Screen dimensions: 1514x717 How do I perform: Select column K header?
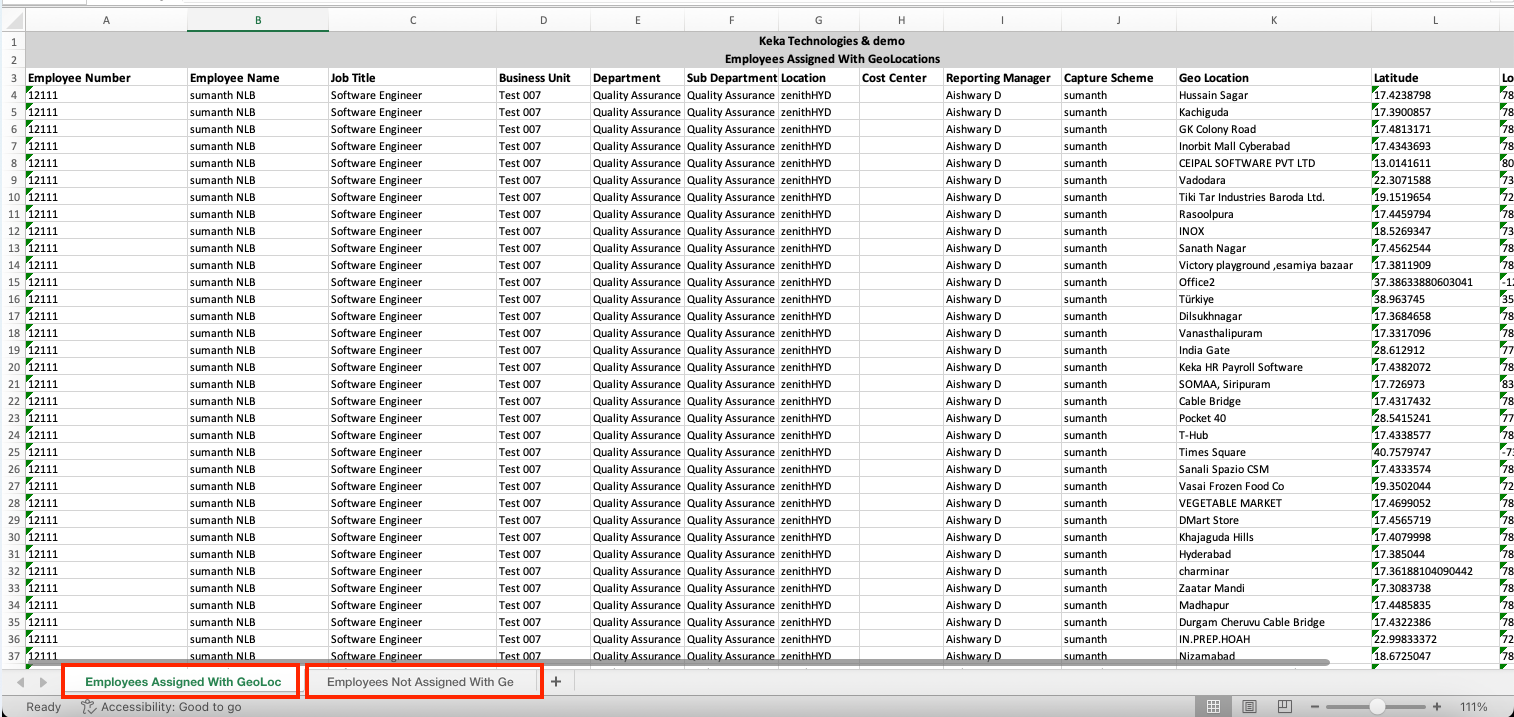[1273, 19]
